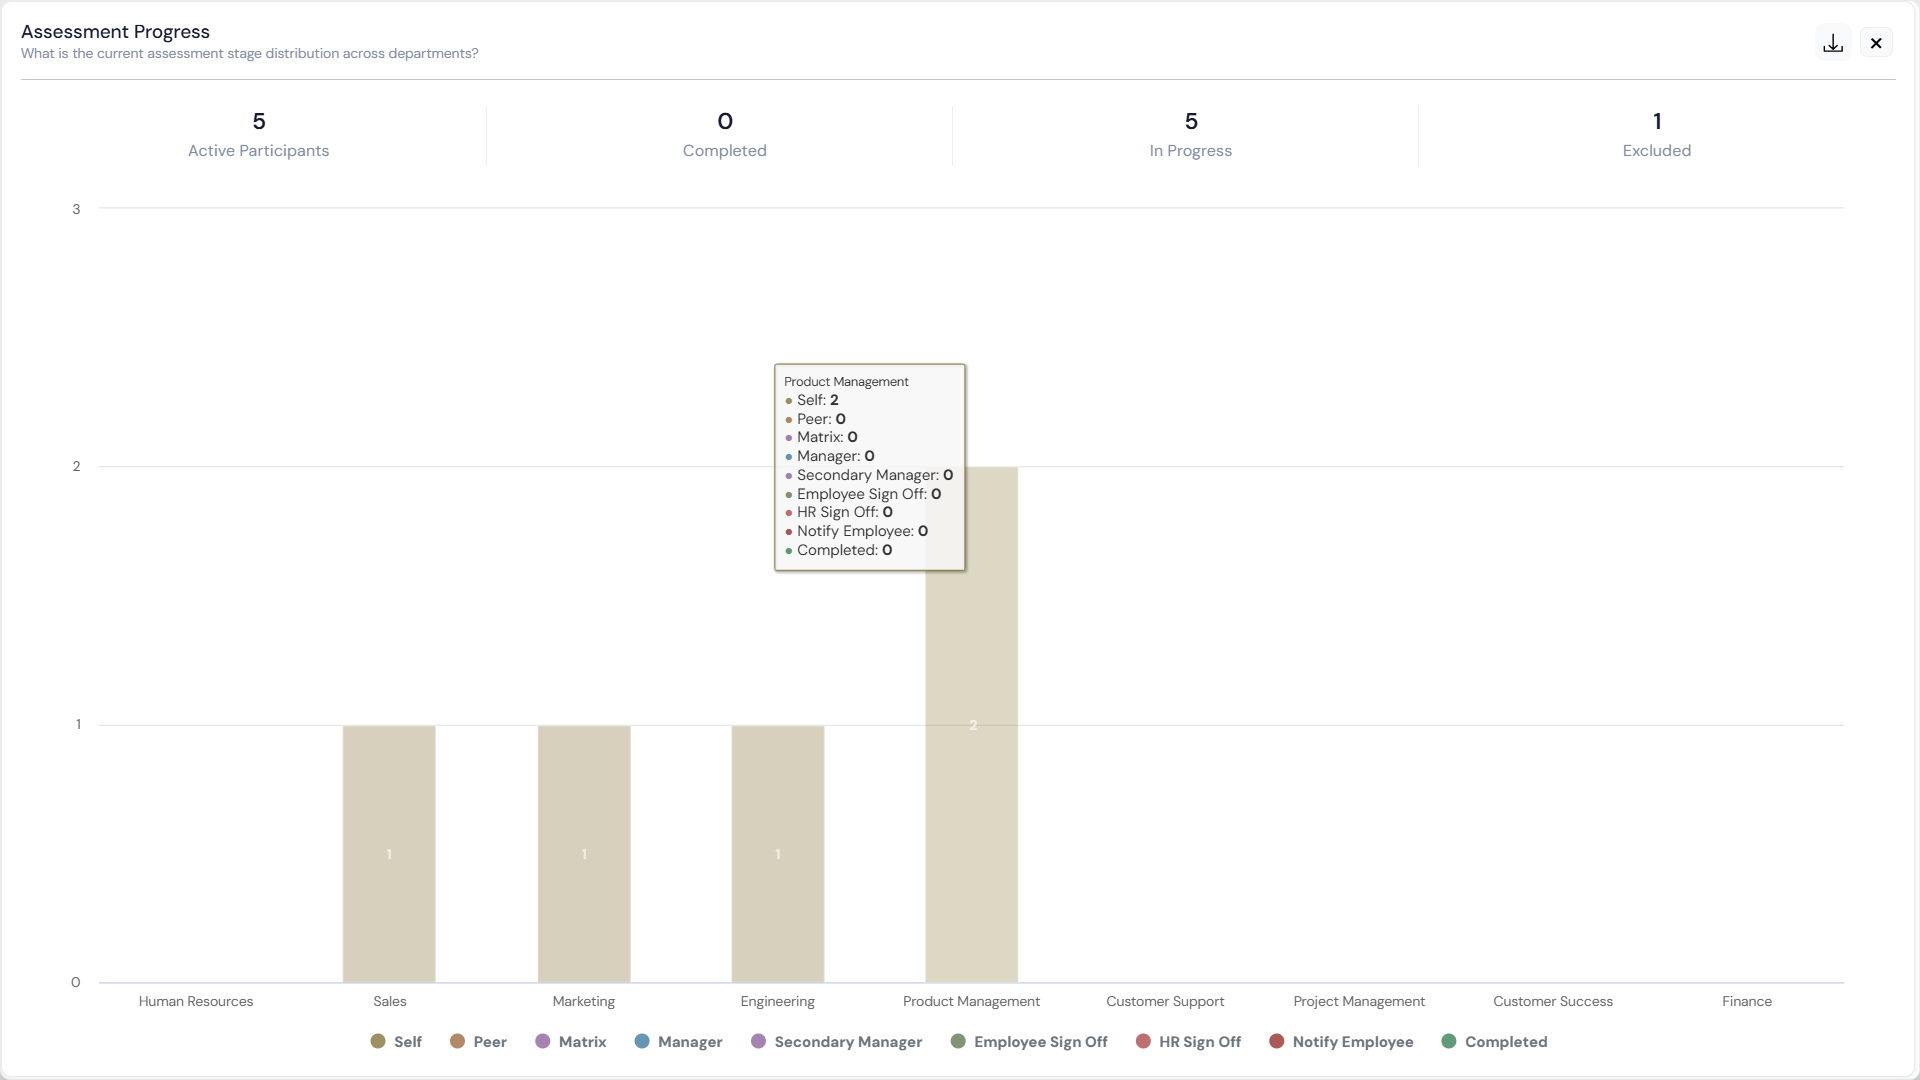Click the Sales bar in the chart
The height and width of the screenshot is (1080, 1920).
(x=389, y=854)
